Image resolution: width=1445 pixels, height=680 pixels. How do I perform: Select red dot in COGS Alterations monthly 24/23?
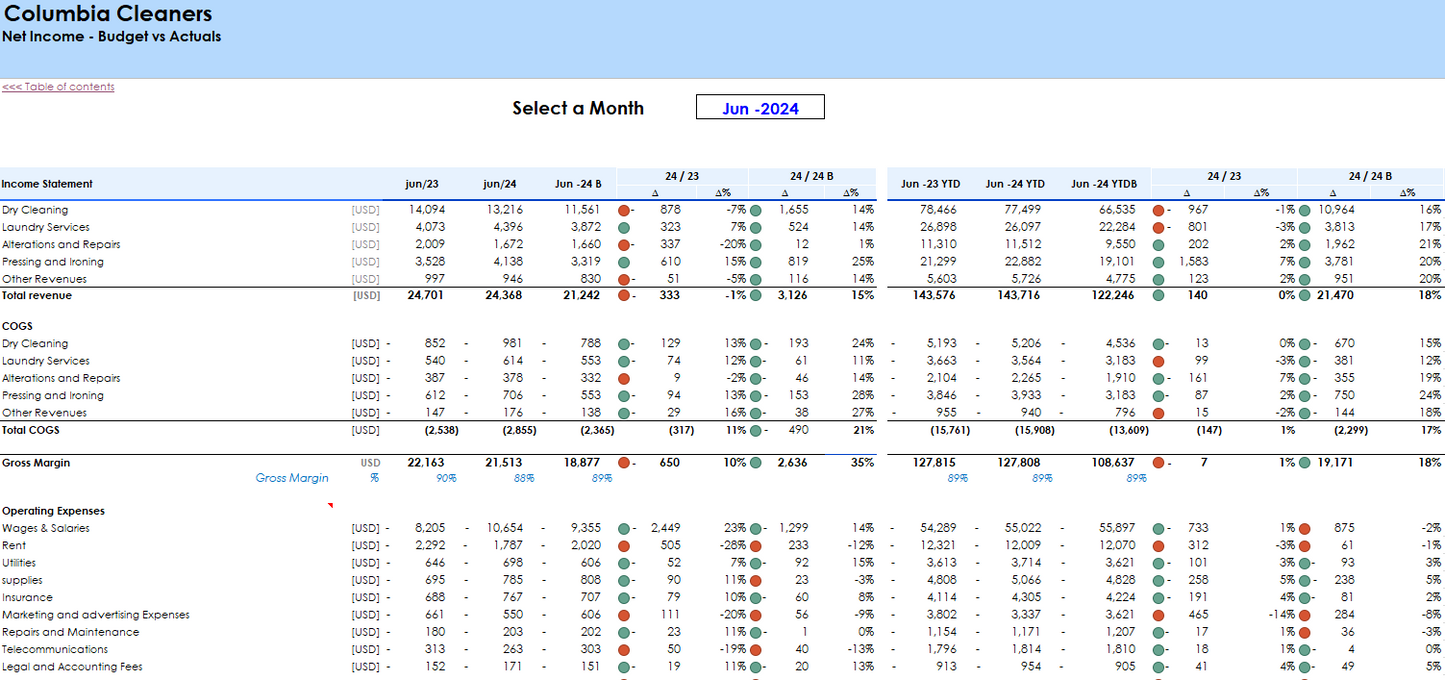(x=624, y=379)
